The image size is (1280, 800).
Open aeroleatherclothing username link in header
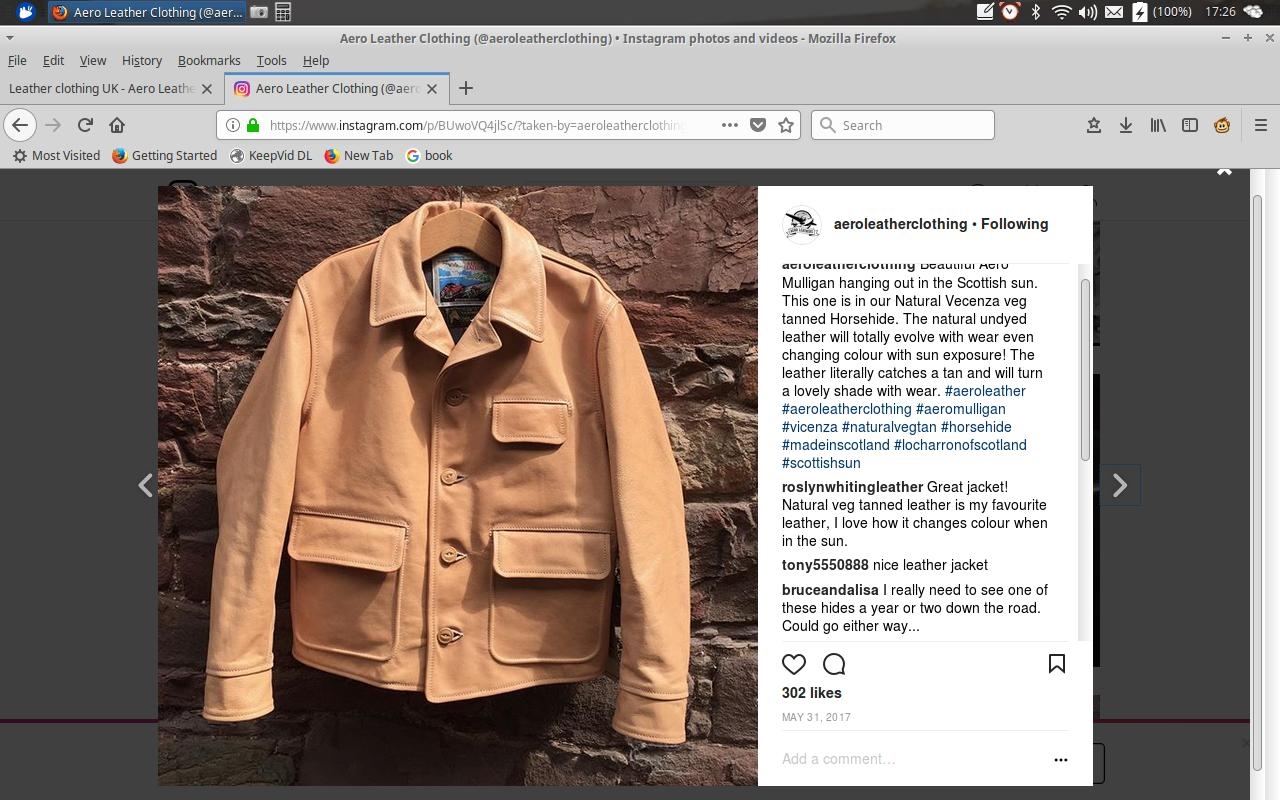pyautogui.click(x=900, y=224)
